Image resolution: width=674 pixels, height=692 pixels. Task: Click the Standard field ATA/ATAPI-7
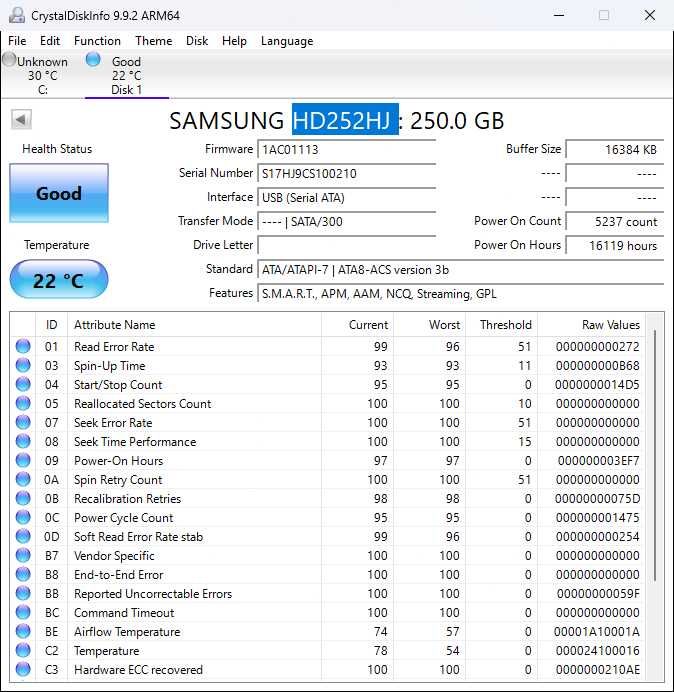pyautogui.click(x=460, y=269)
